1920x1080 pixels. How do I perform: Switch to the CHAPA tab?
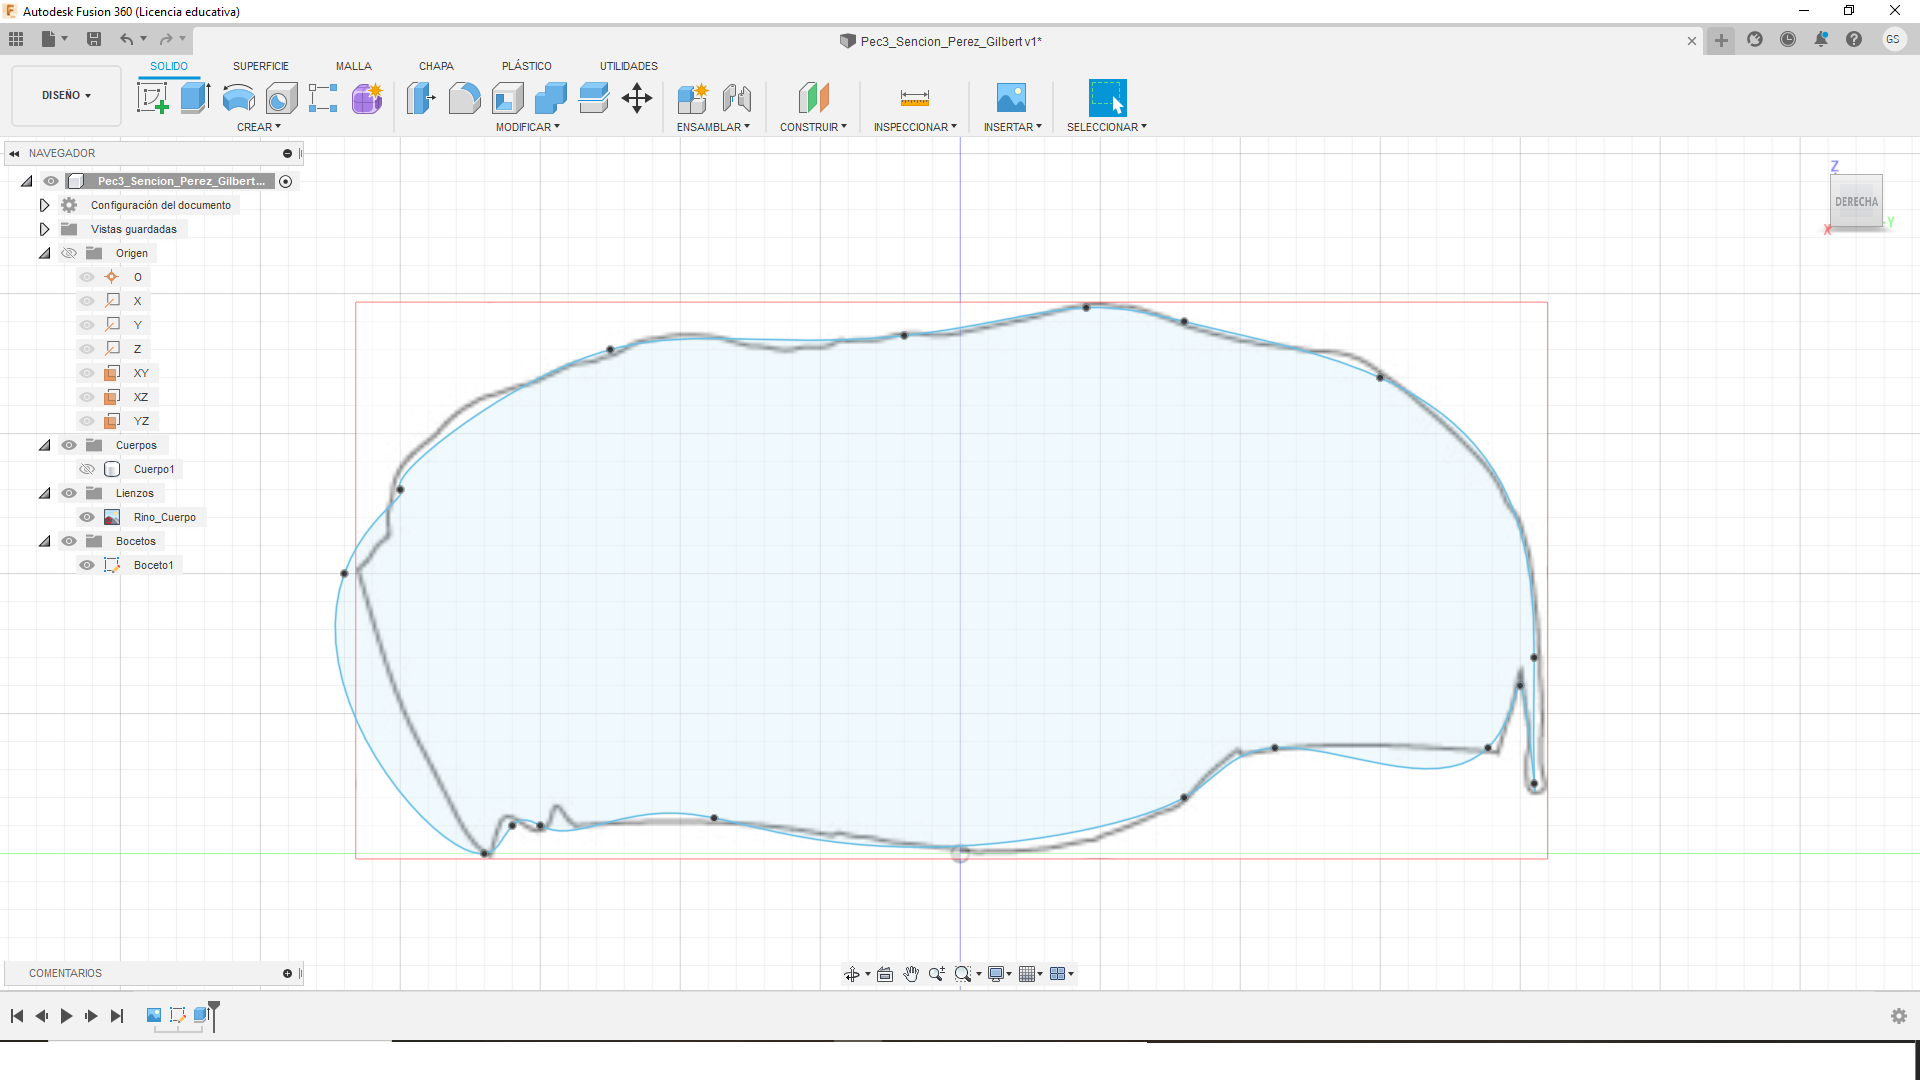pos(436,66)
